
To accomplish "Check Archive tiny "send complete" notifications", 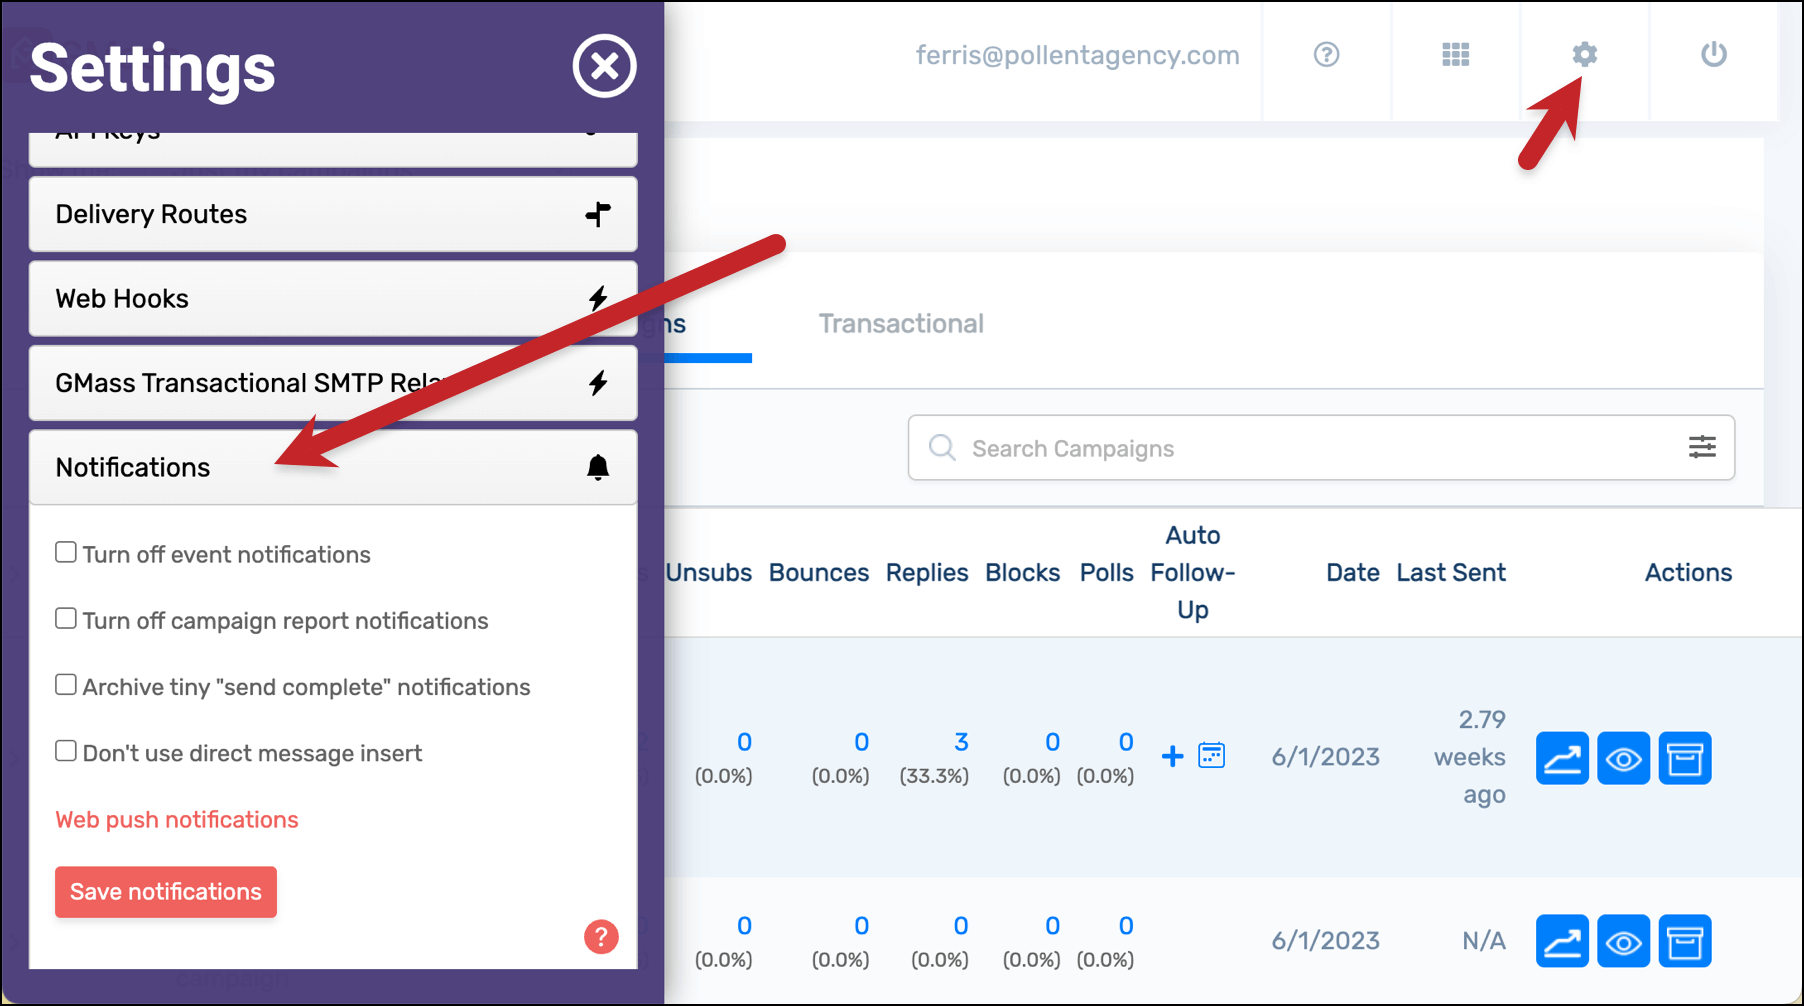I will pyautogui.click(x=66, y=684).
